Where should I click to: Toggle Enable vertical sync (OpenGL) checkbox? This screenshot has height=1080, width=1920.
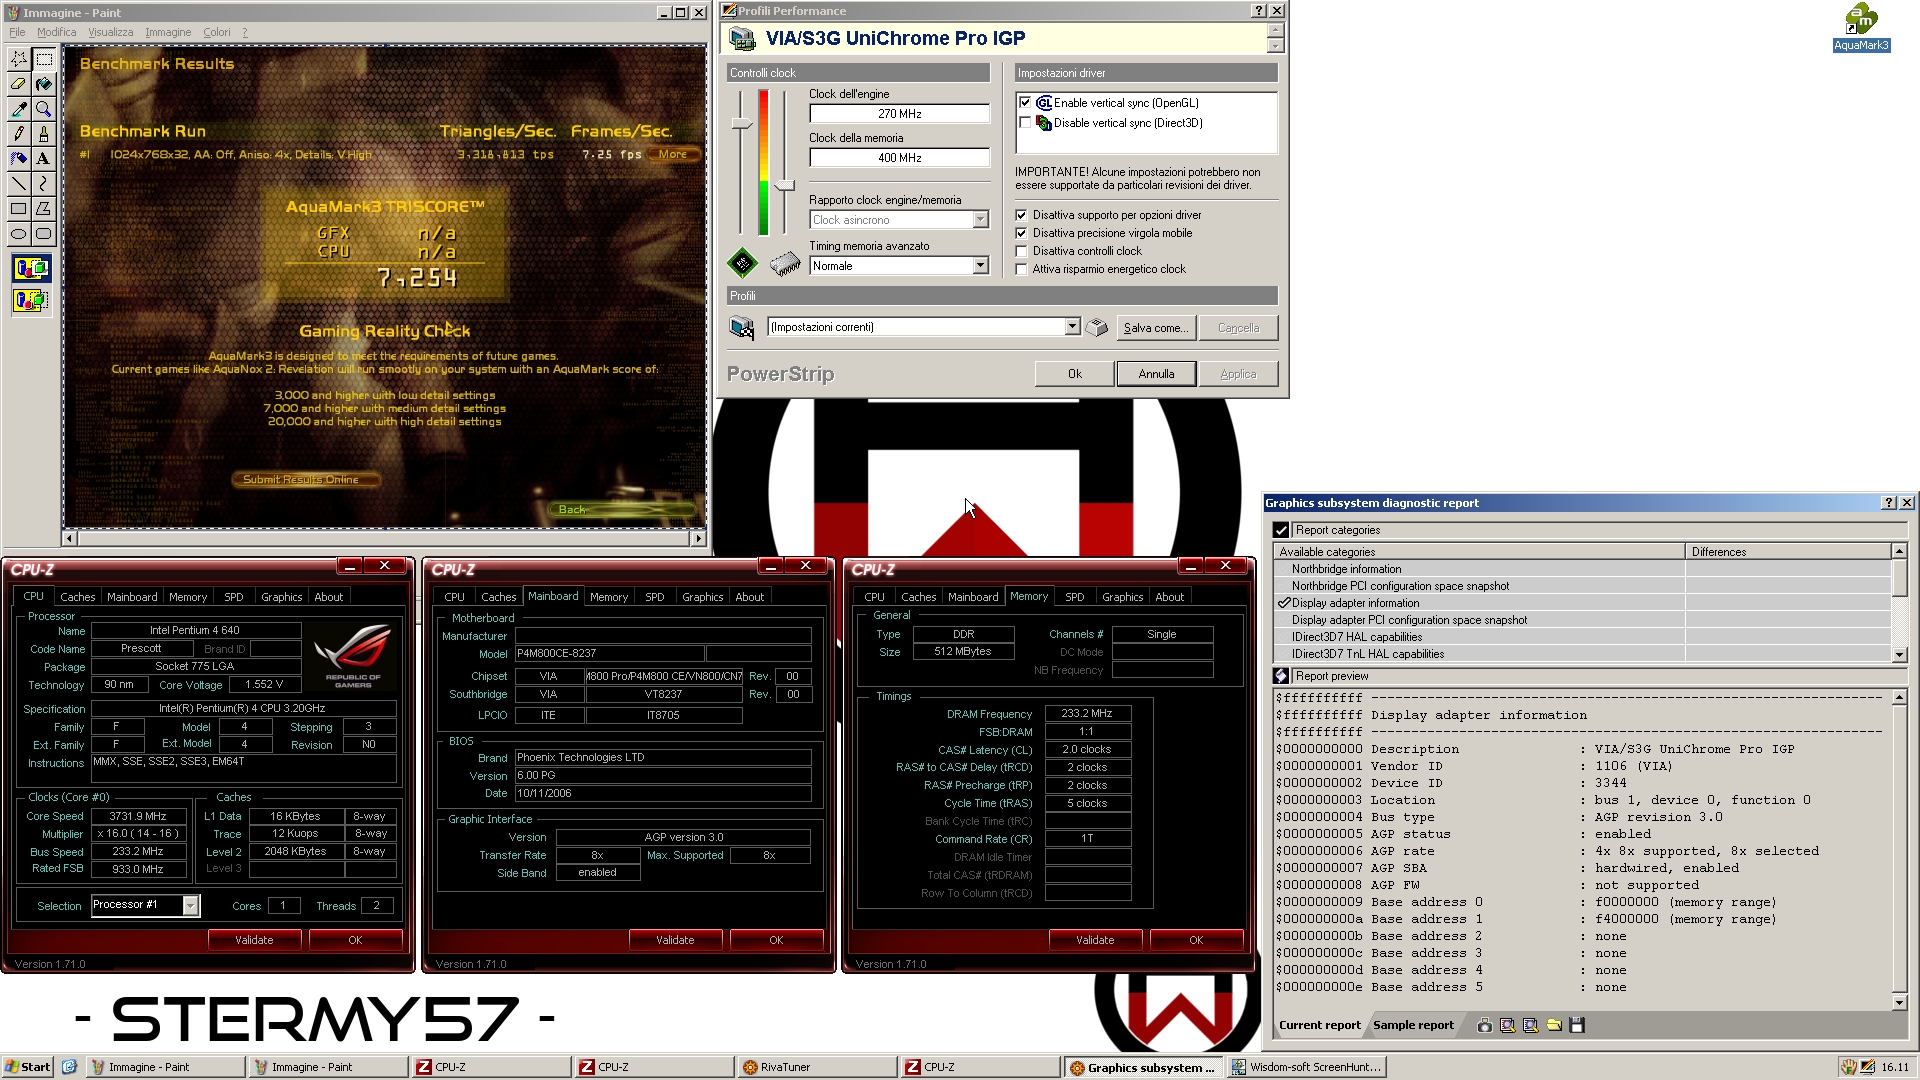pos(1025,103)
